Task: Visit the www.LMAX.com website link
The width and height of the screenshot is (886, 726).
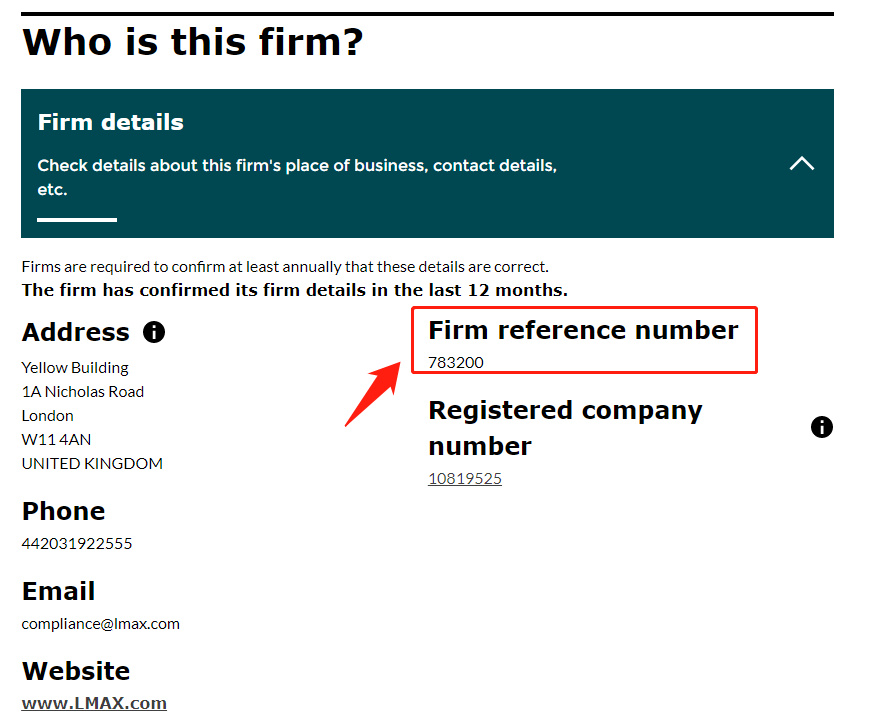Action: click(94, 703)
